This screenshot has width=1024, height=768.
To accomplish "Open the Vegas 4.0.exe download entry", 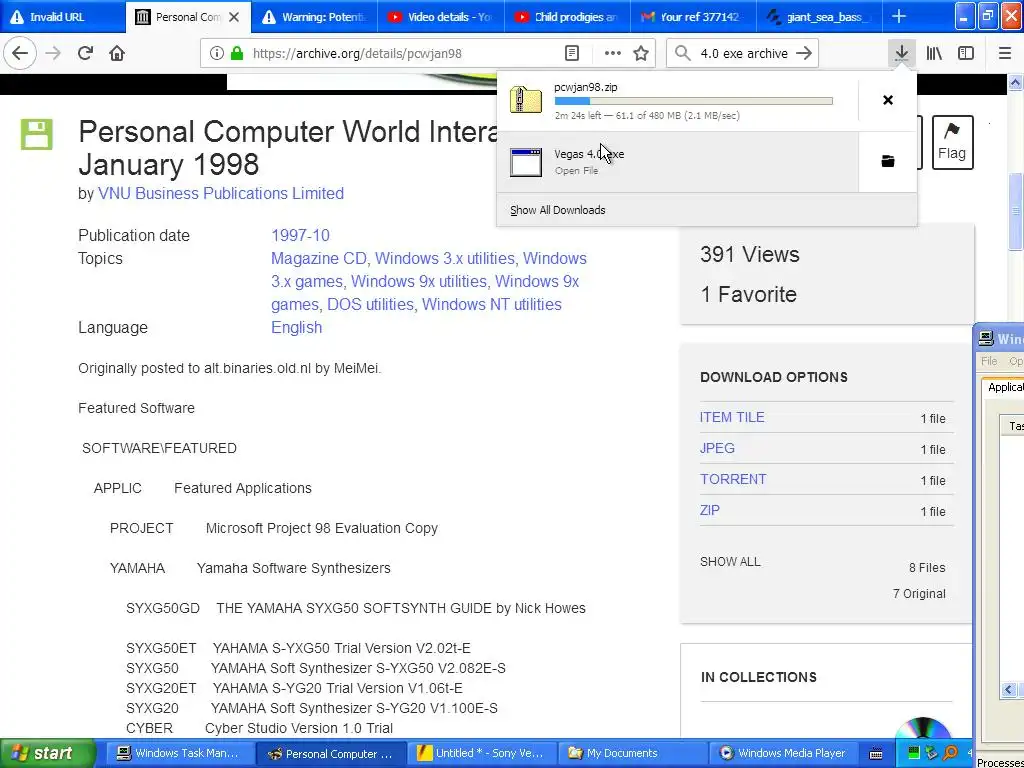I will pyautogui.click(x=677, y=162).
